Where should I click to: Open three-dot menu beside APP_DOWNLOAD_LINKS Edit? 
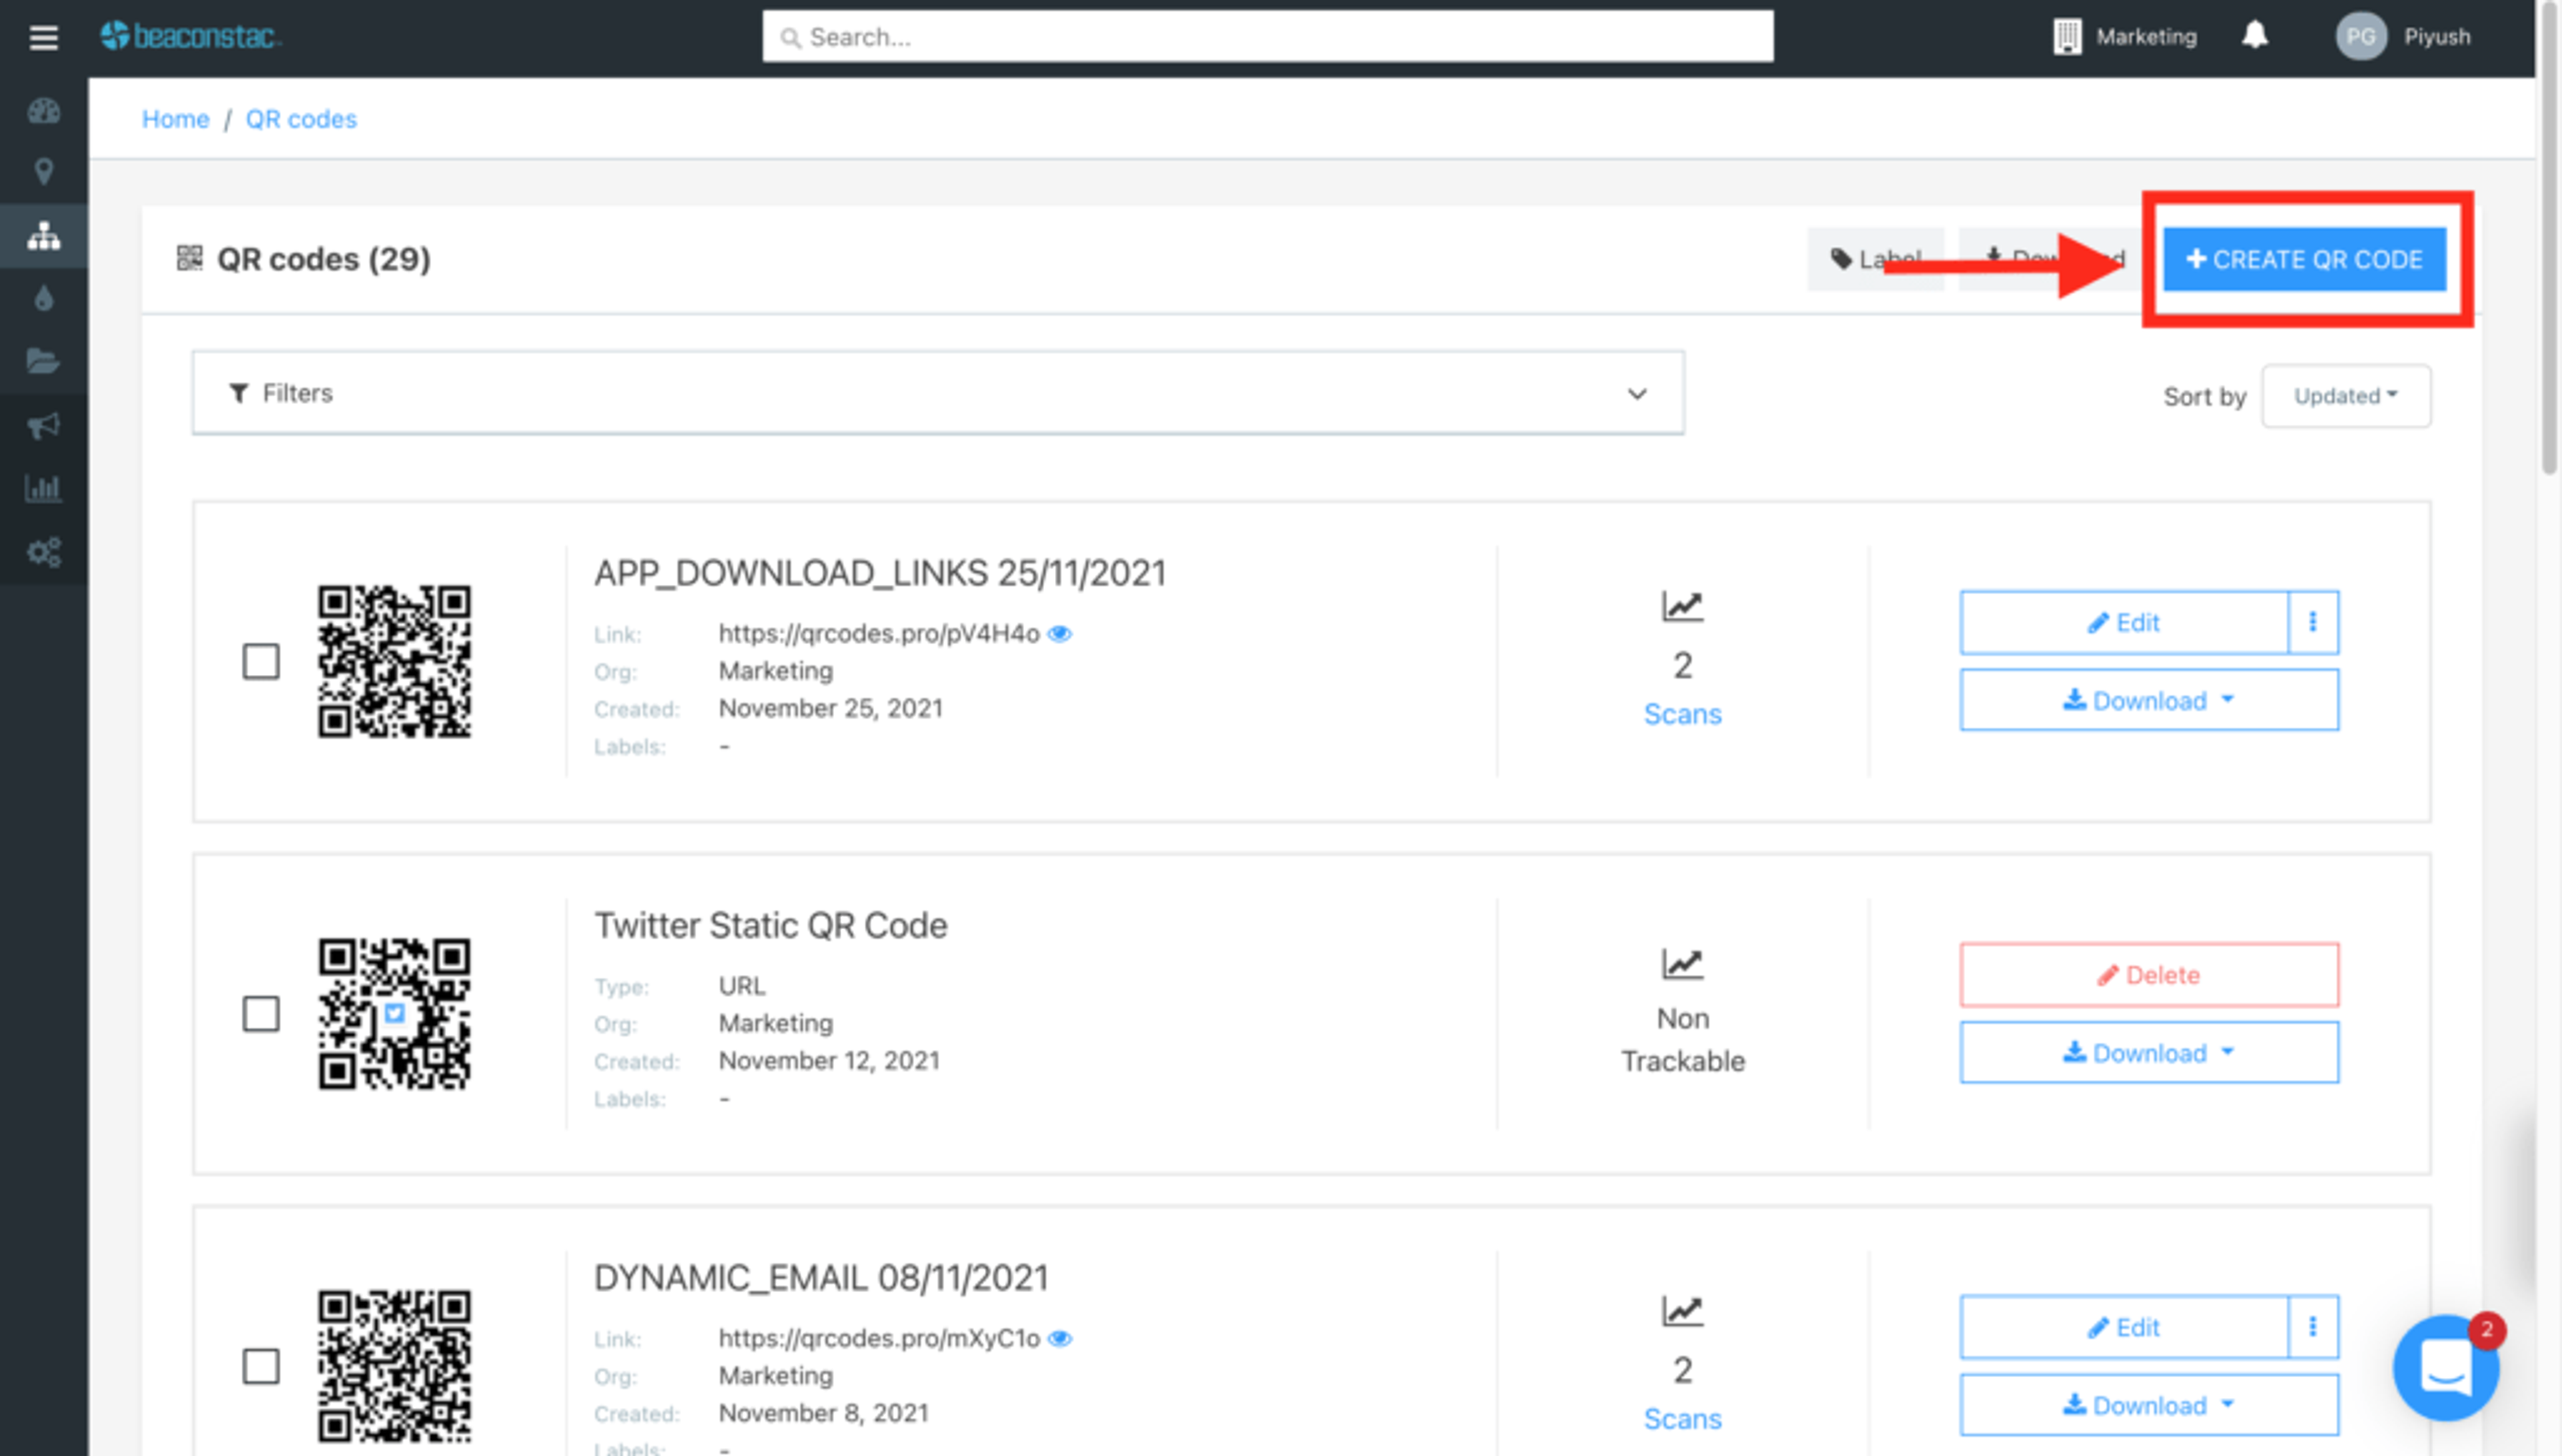pyautogui.click(x=2312, y=622)
